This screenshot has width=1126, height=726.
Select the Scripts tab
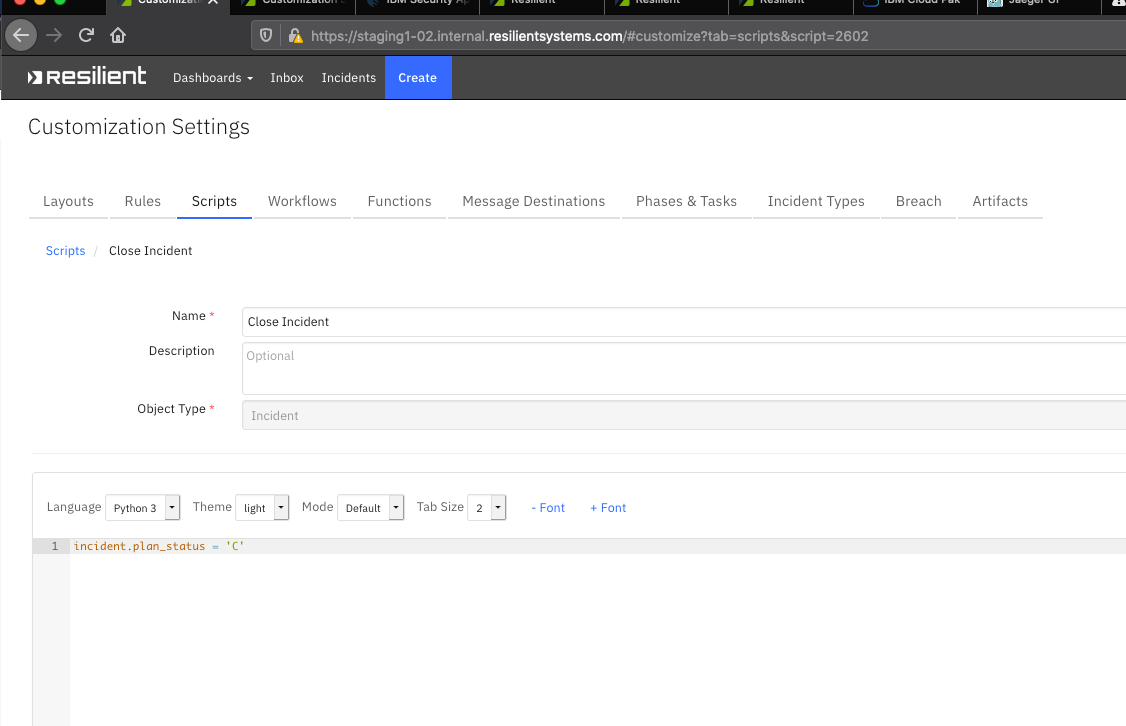pyautogui.click(x=214, y=201)
